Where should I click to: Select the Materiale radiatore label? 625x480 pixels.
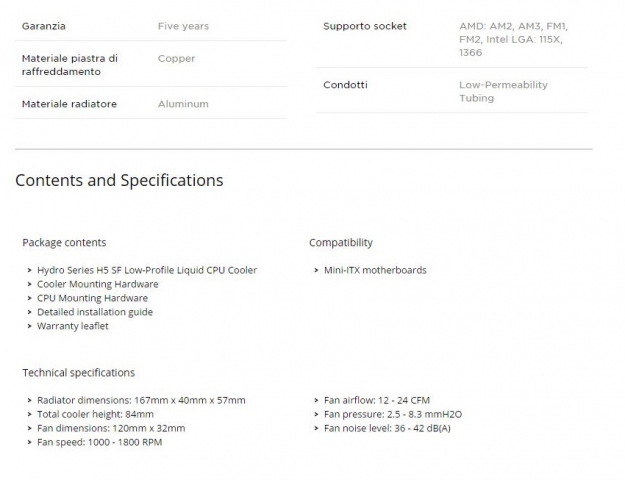pyautogui.click(x=69, y=104)
